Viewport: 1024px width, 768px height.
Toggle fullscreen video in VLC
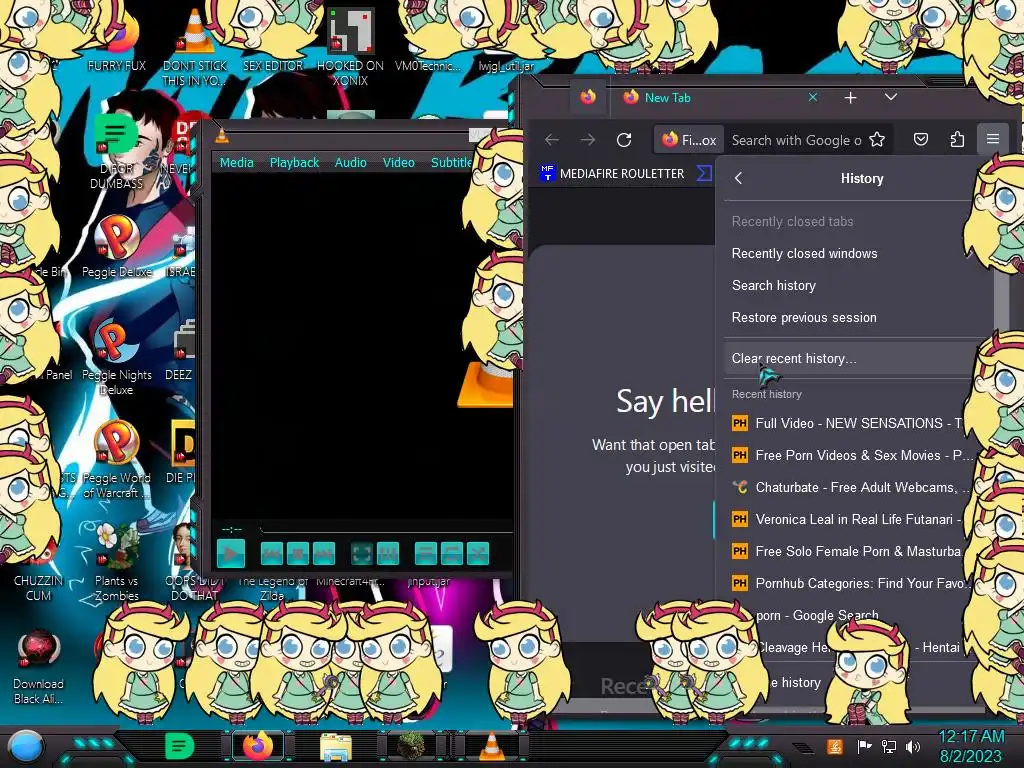point(362,554)
